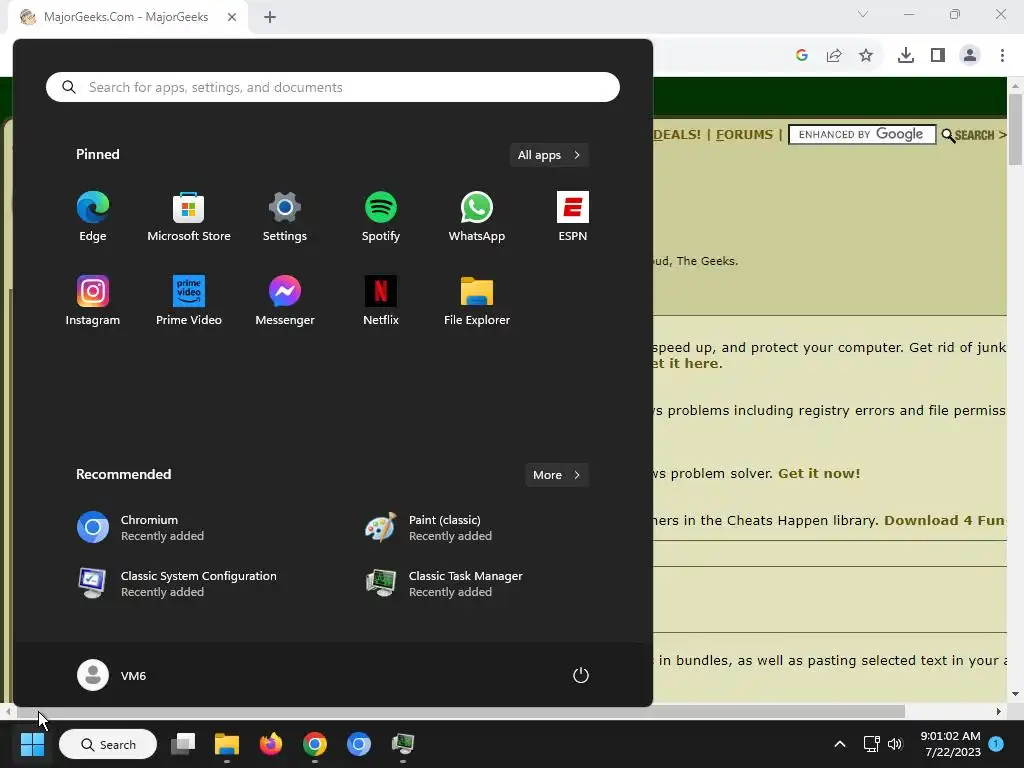Bookmark this page with the star

(866, 56)
